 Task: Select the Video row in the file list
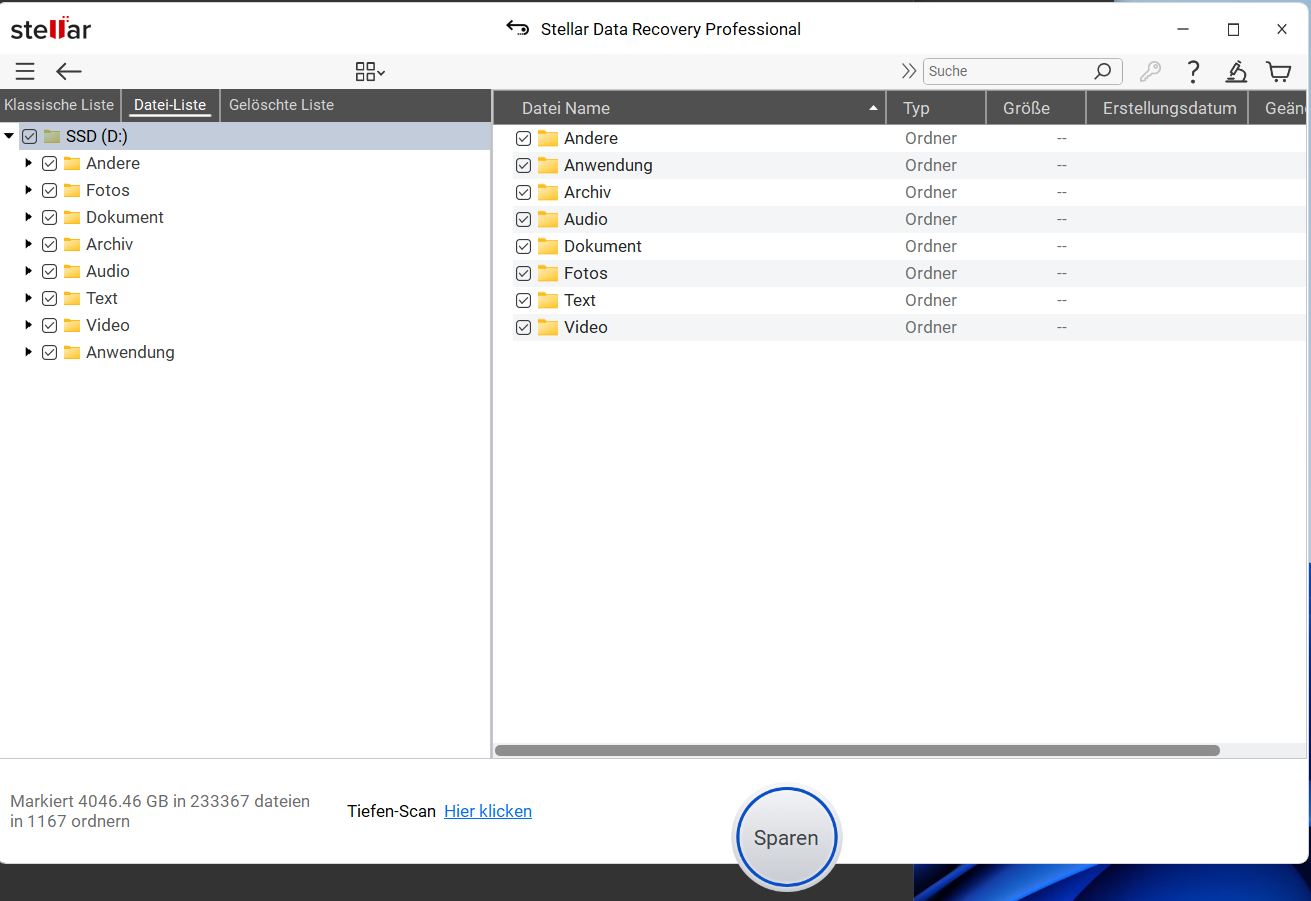[x=909, y=327]
